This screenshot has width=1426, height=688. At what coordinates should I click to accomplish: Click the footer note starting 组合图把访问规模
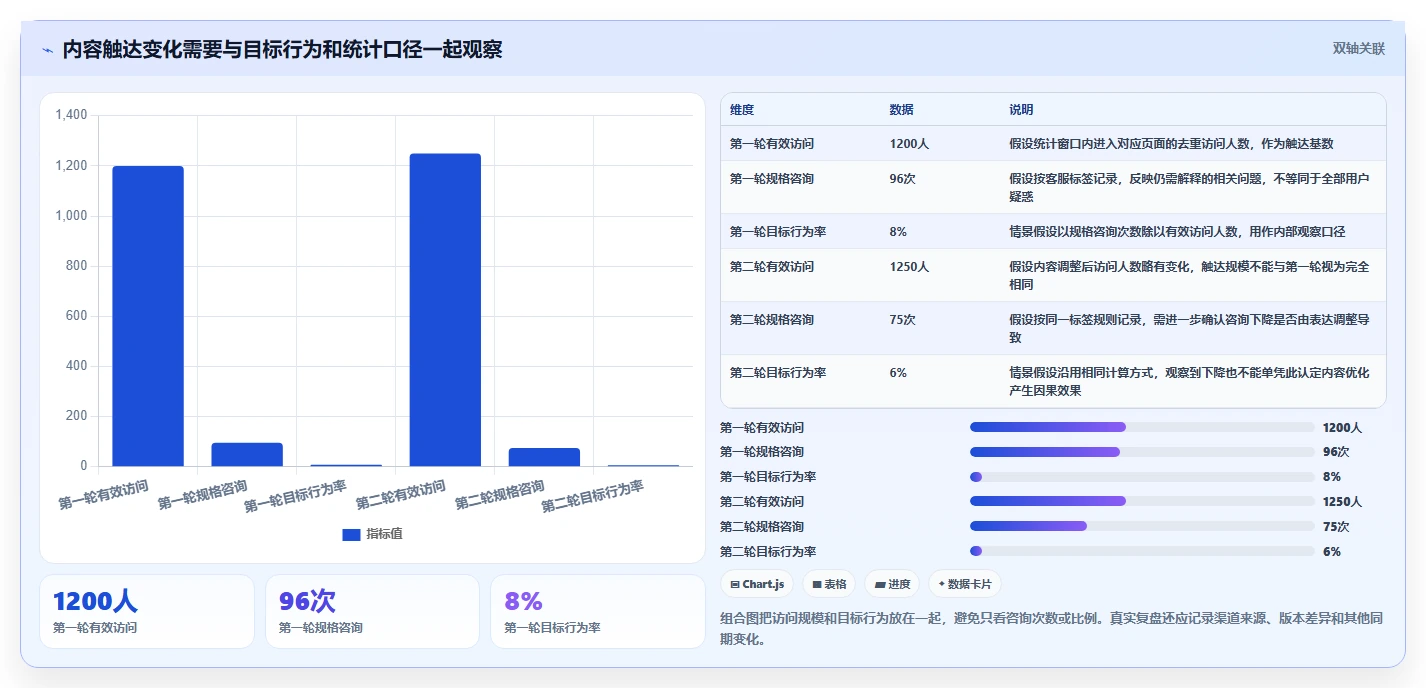tap(1052, 629)
